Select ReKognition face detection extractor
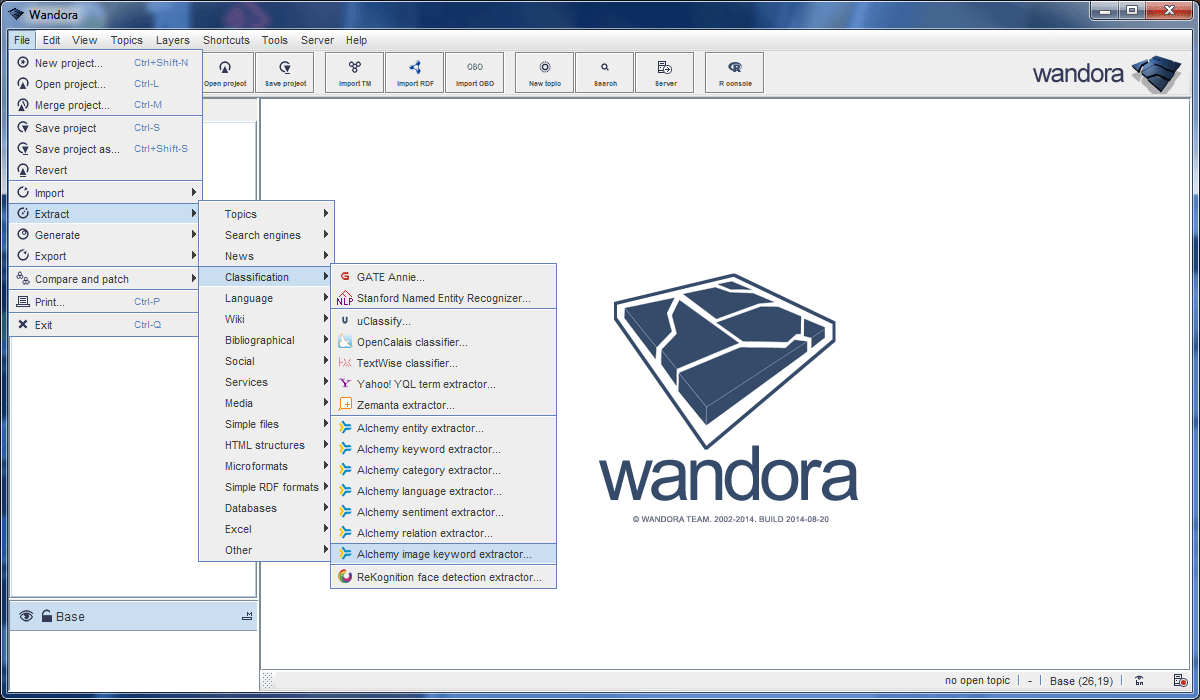The width and height of the screenshot is (1200, 700). click(x=448, y=577)
